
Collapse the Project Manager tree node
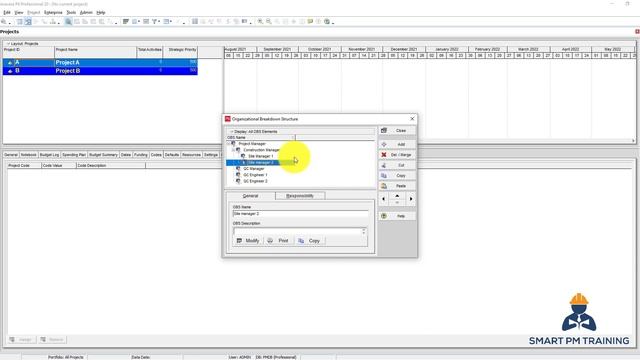229,144
